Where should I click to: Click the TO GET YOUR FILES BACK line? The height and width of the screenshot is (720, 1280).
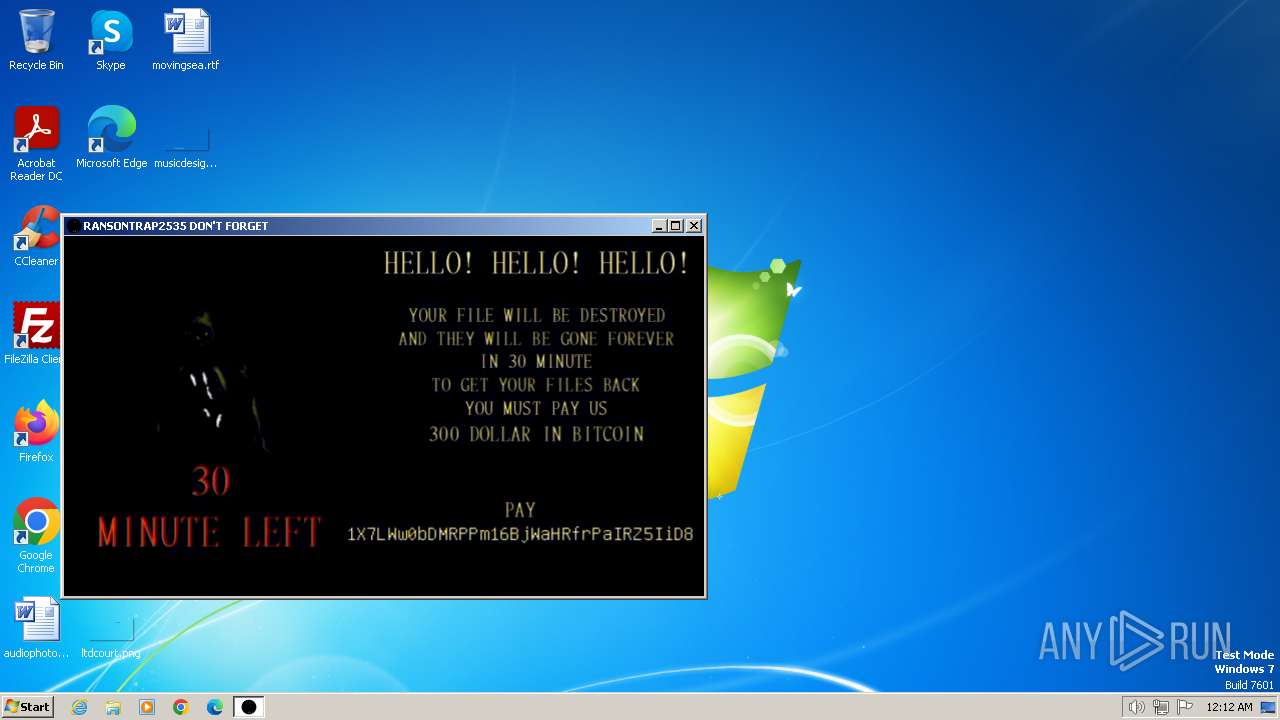[x=536, y=385]
